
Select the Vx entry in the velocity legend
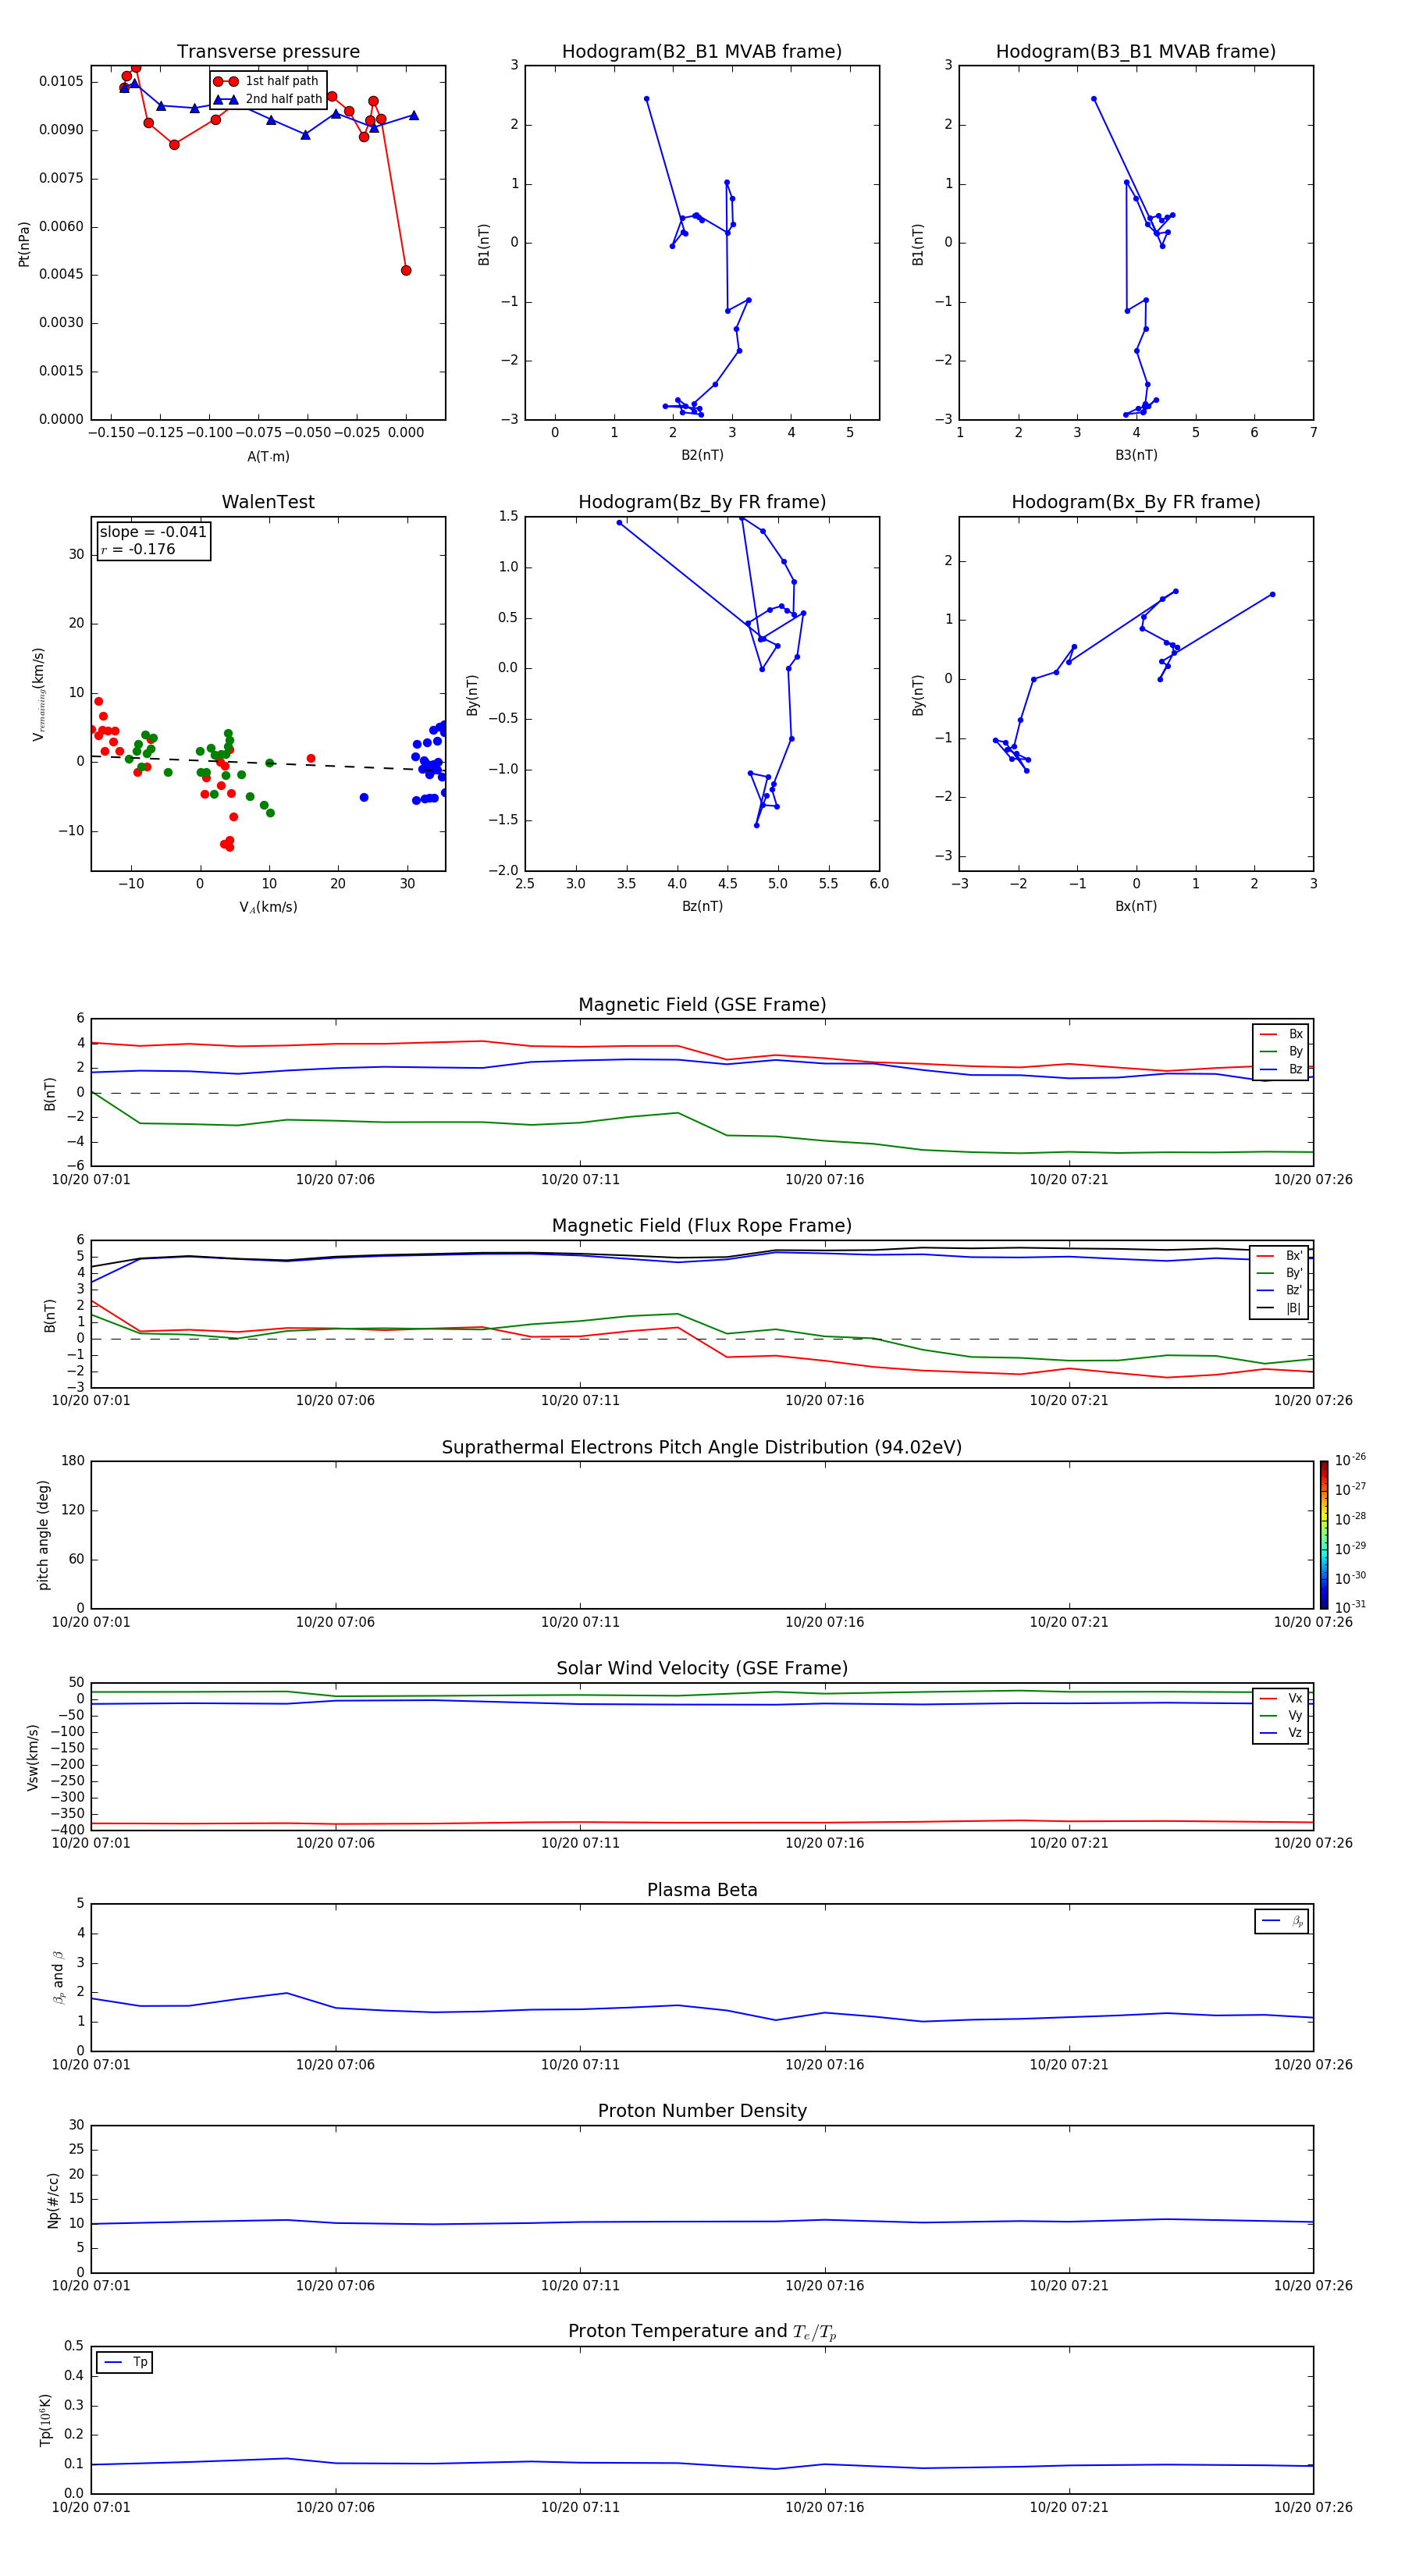tap(1281, 1698)
